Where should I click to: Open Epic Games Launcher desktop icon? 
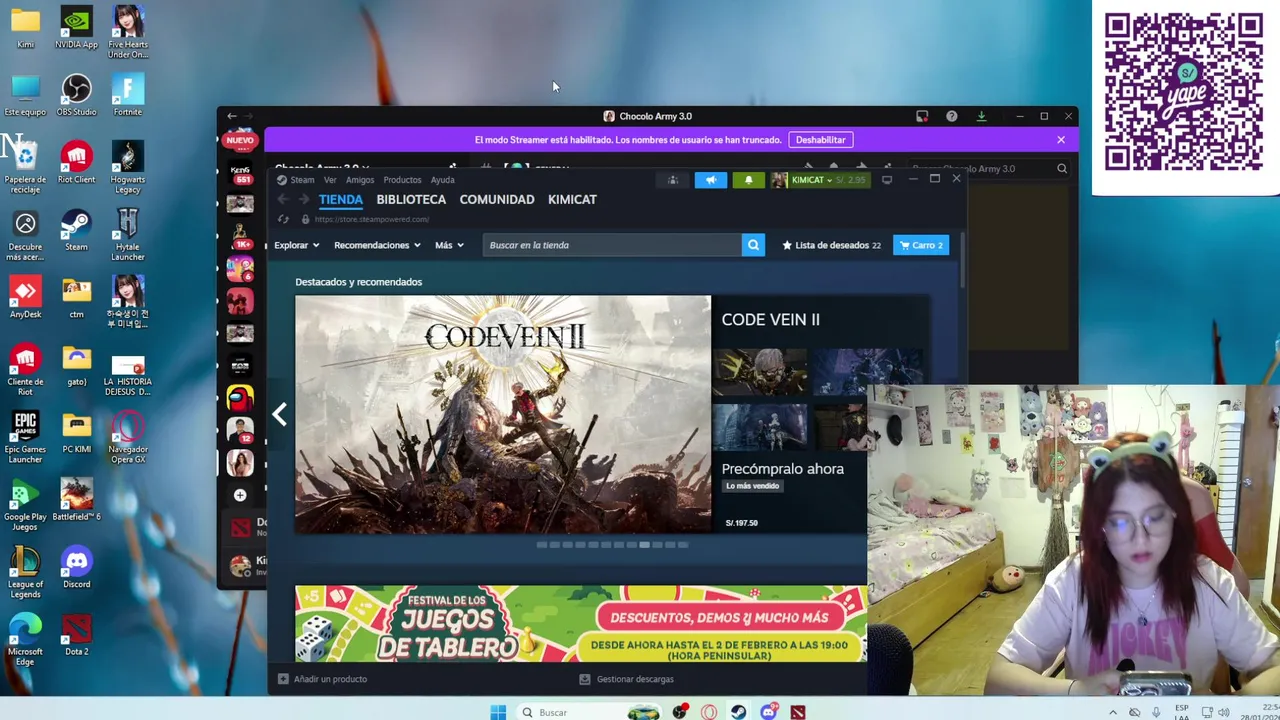click(25, 436)
